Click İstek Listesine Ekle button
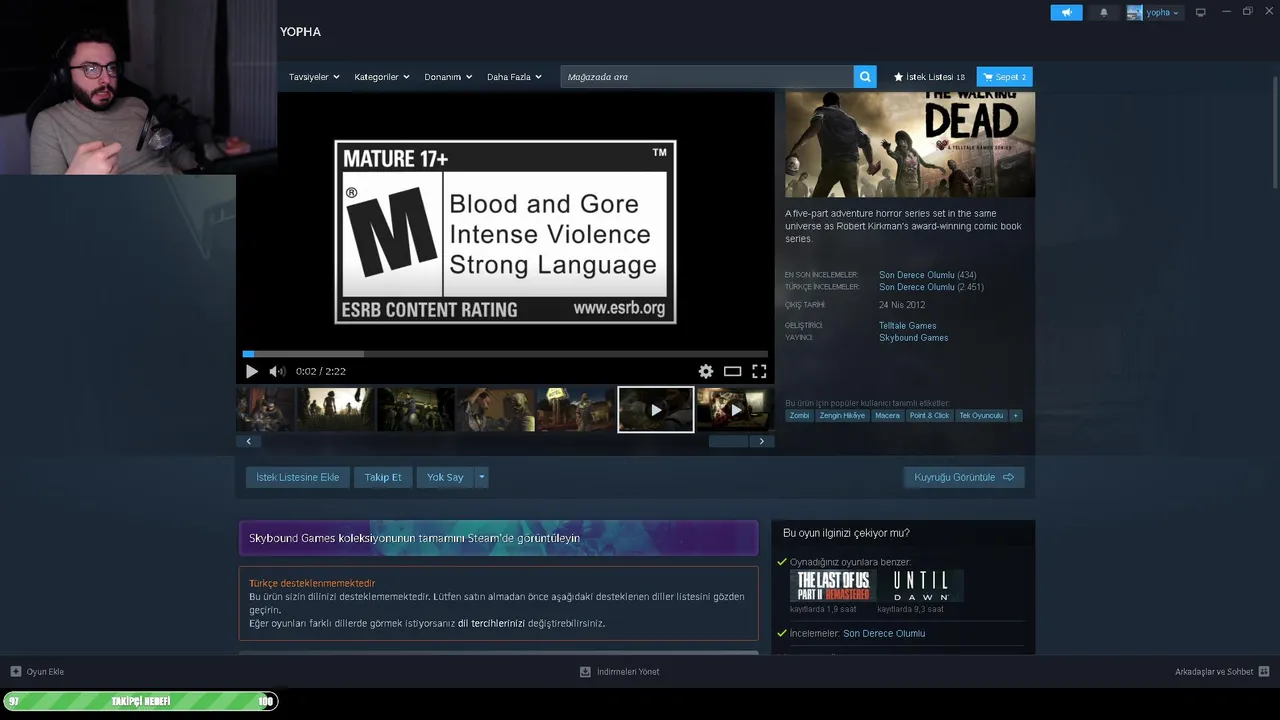Screen dimensions: 1280x720 tap(297, 477)
